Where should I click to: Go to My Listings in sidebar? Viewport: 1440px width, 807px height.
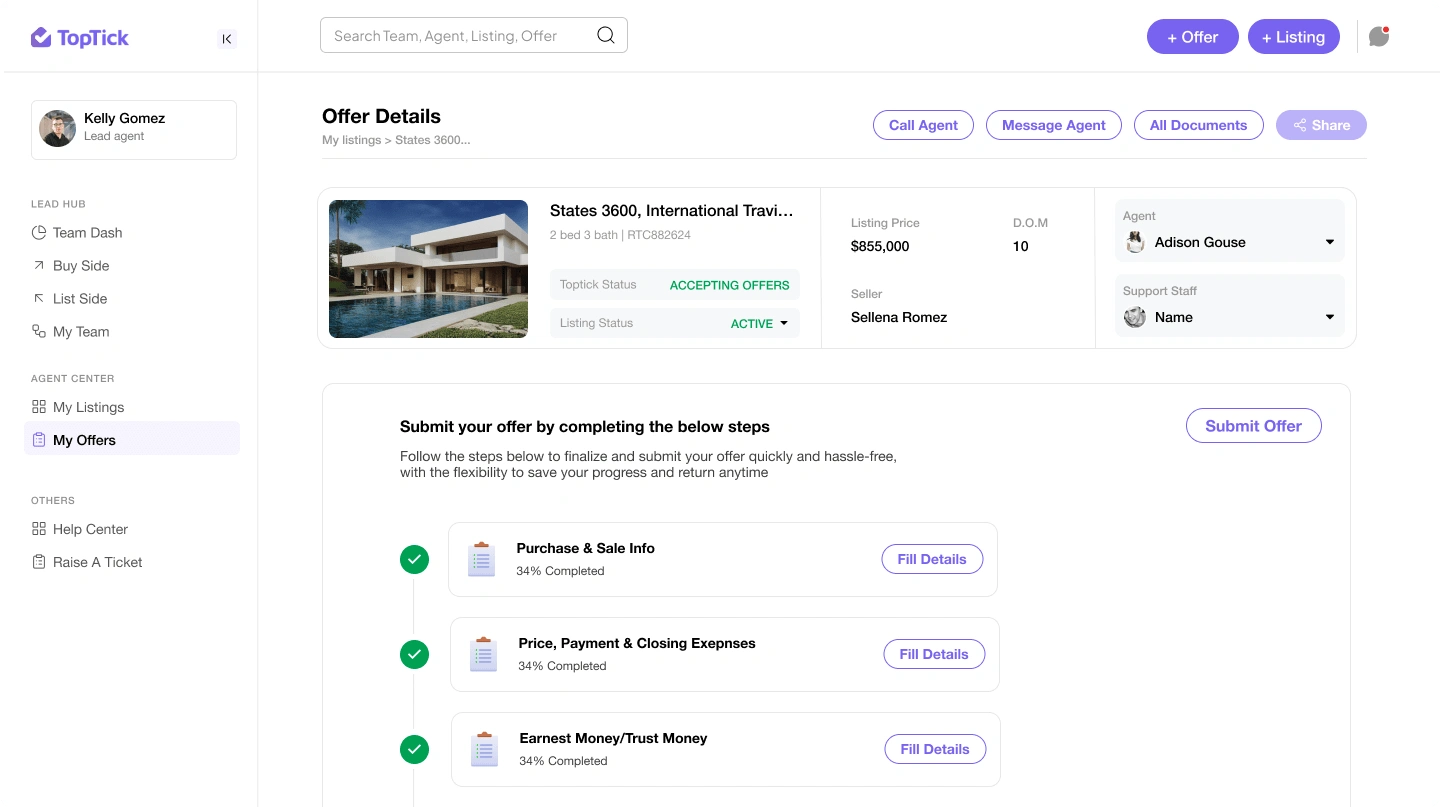(88, 407)
